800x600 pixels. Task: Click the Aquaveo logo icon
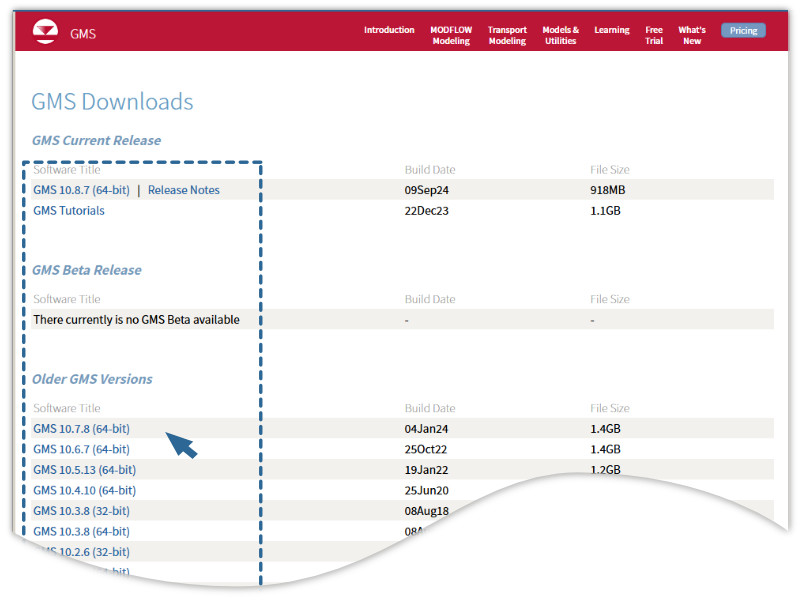45,31
